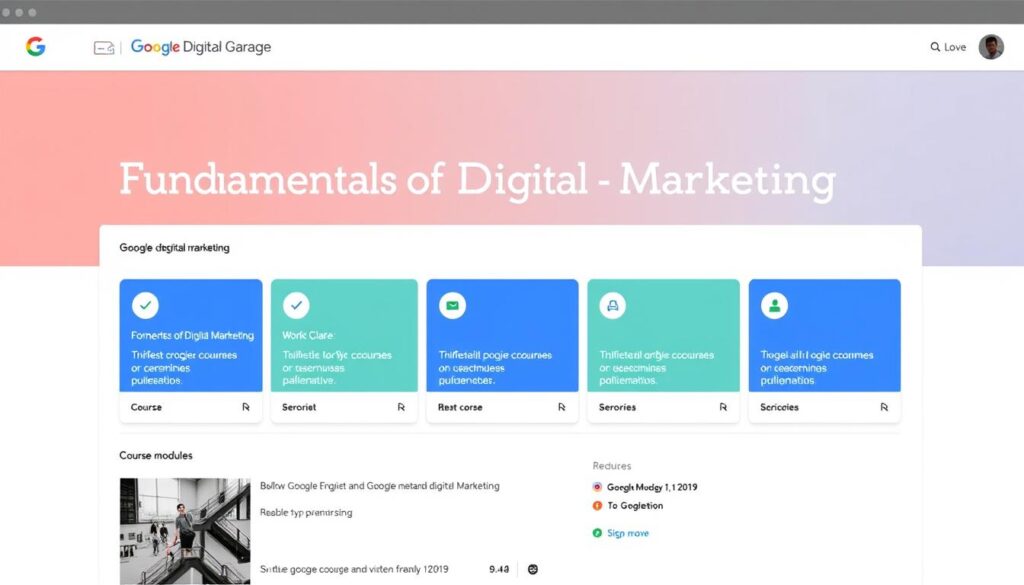Open the Work Clare course card
This screenshot has width=1024, height=585.
[344, 351]
